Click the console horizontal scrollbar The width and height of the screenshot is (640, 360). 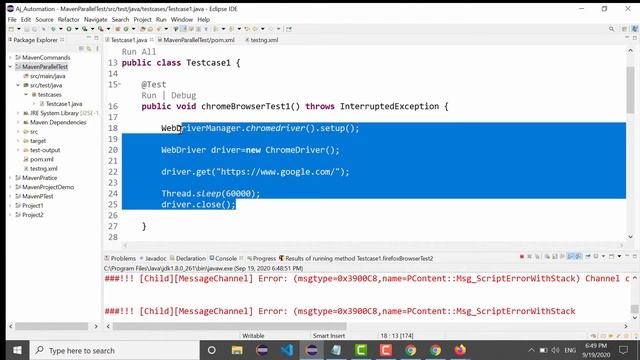pos(229,326)
